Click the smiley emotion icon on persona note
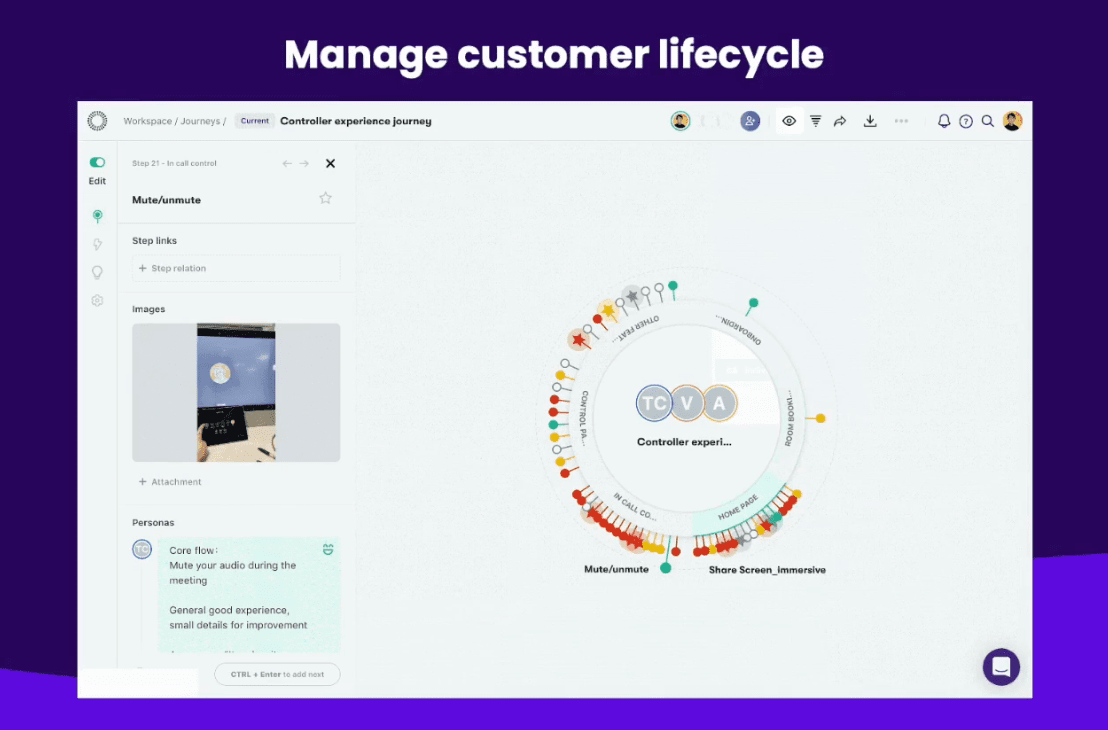This screenshot has height=730, width=1108. (x=328, y=549)
